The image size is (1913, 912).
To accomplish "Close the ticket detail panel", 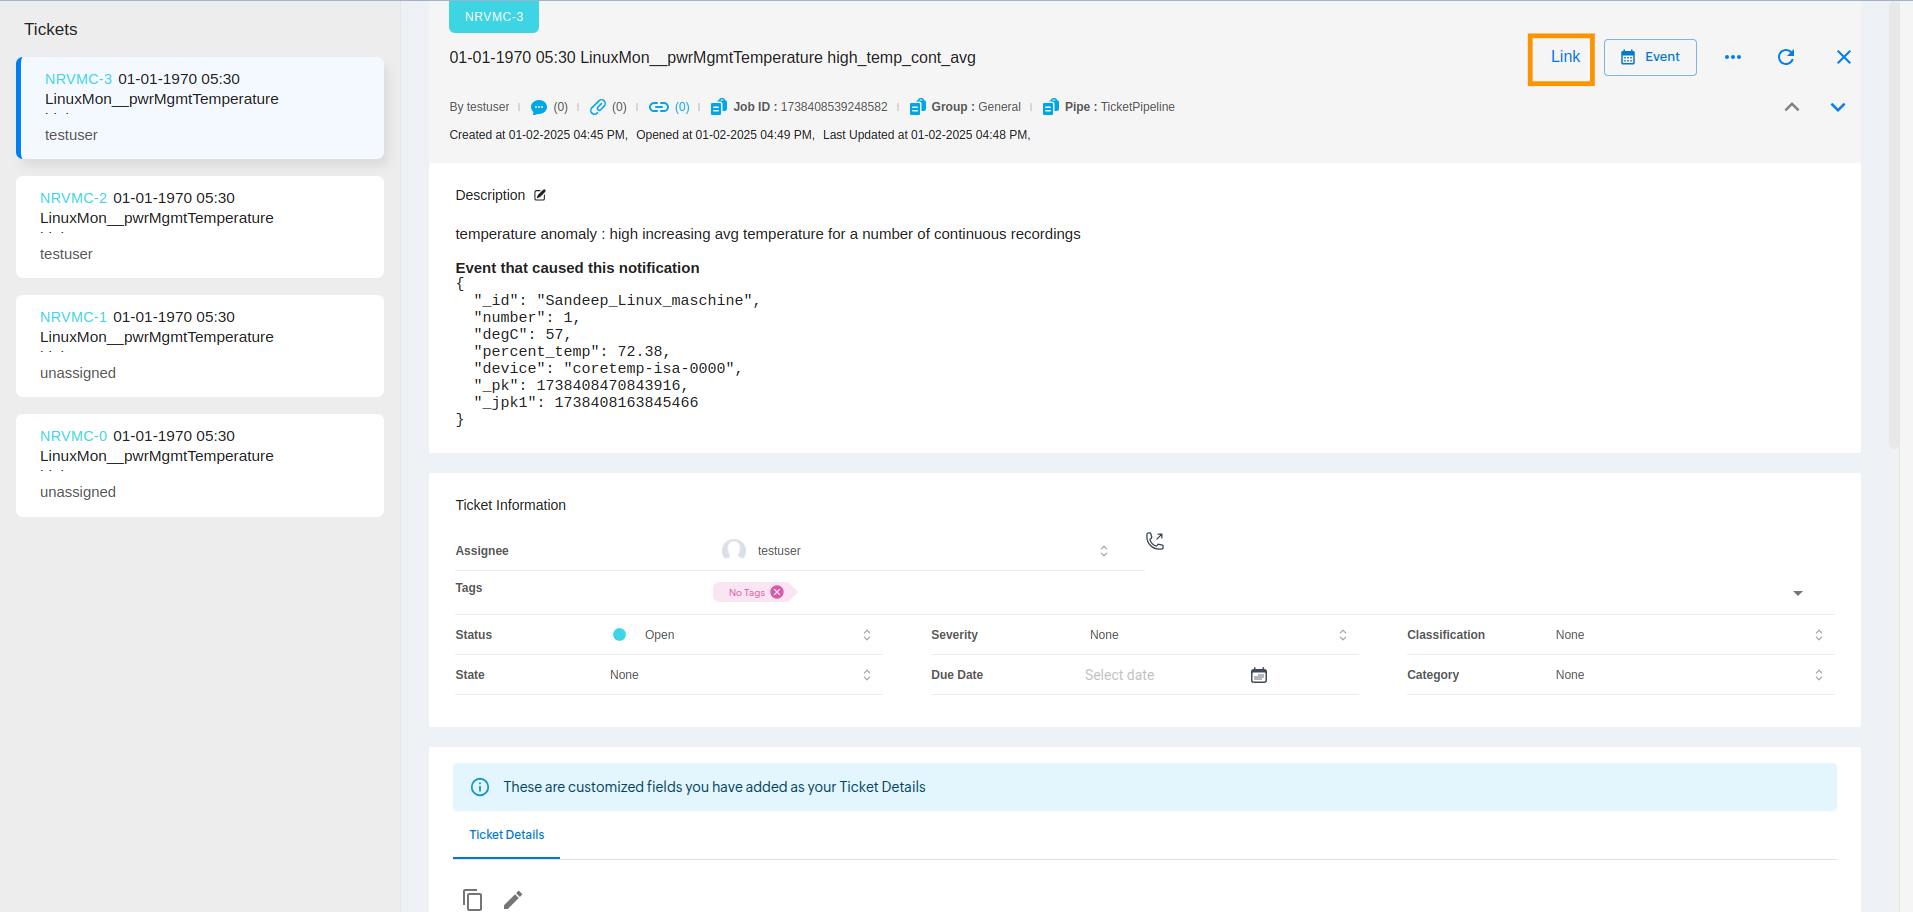I will pos(1844,57).
